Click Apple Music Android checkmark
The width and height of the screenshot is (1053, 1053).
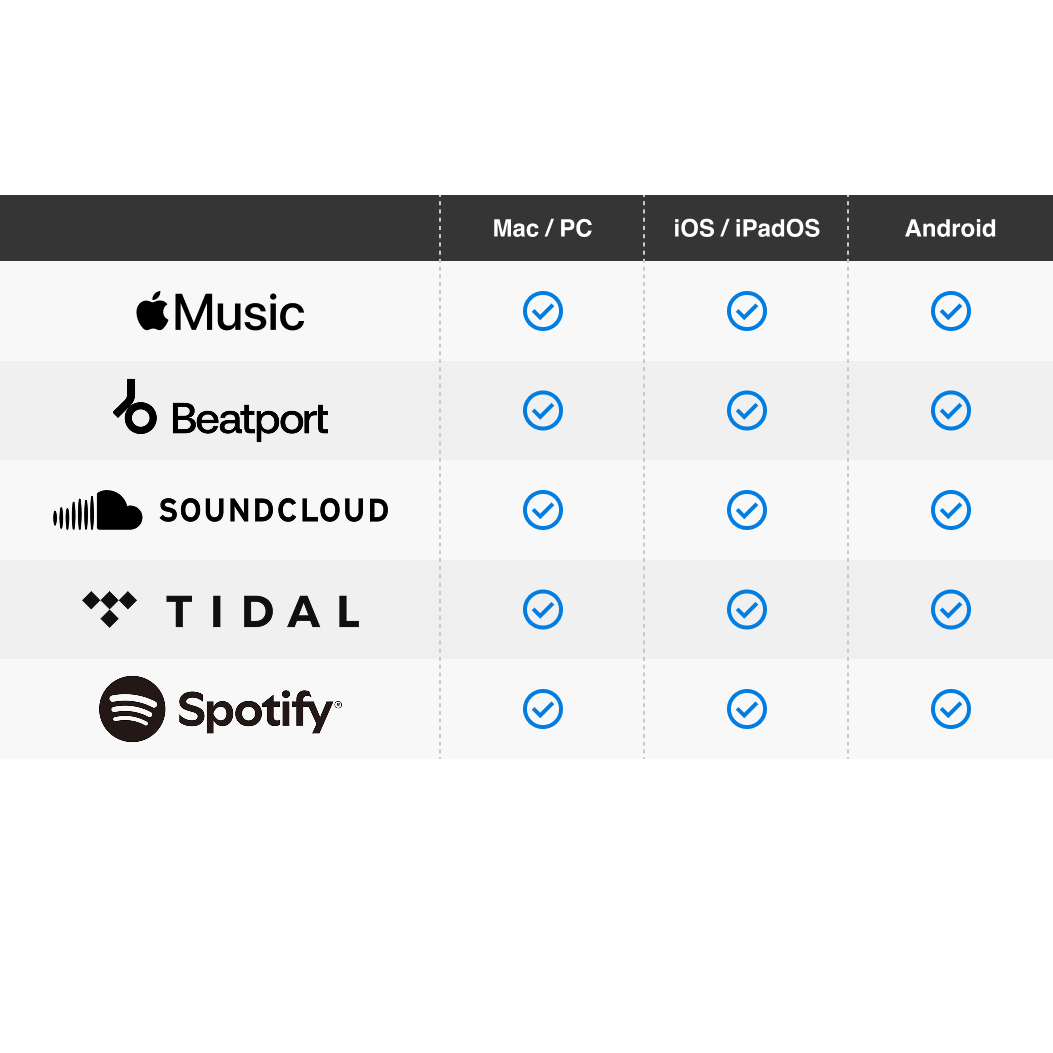coord(950,311)
